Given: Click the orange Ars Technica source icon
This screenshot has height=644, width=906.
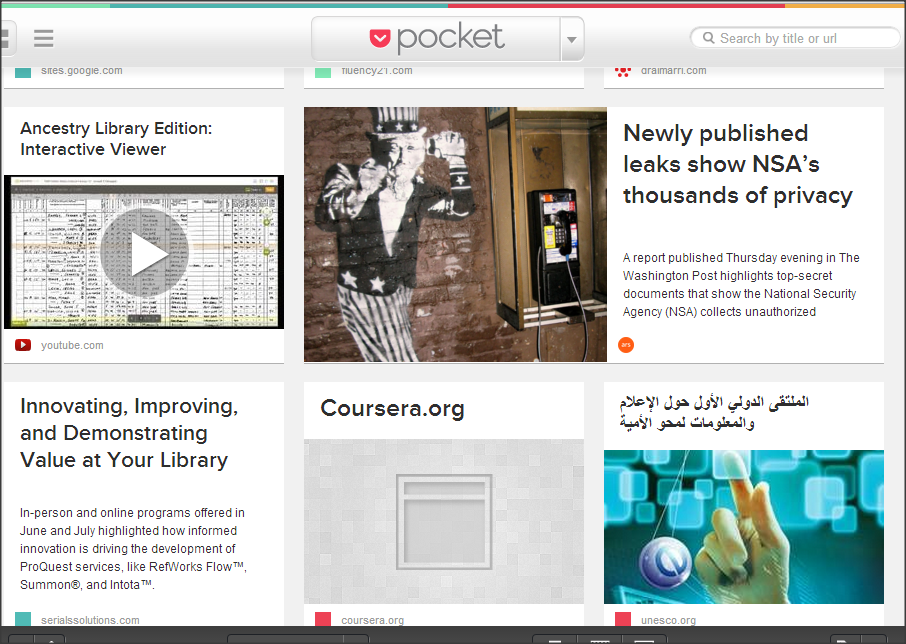Looking at the screenshot, I should pos(626,345).
